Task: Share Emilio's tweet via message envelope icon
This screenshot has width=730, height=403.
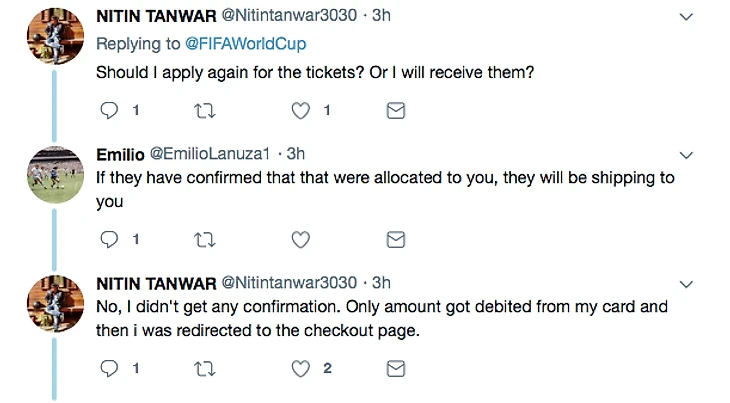Action: coord(395,240)
